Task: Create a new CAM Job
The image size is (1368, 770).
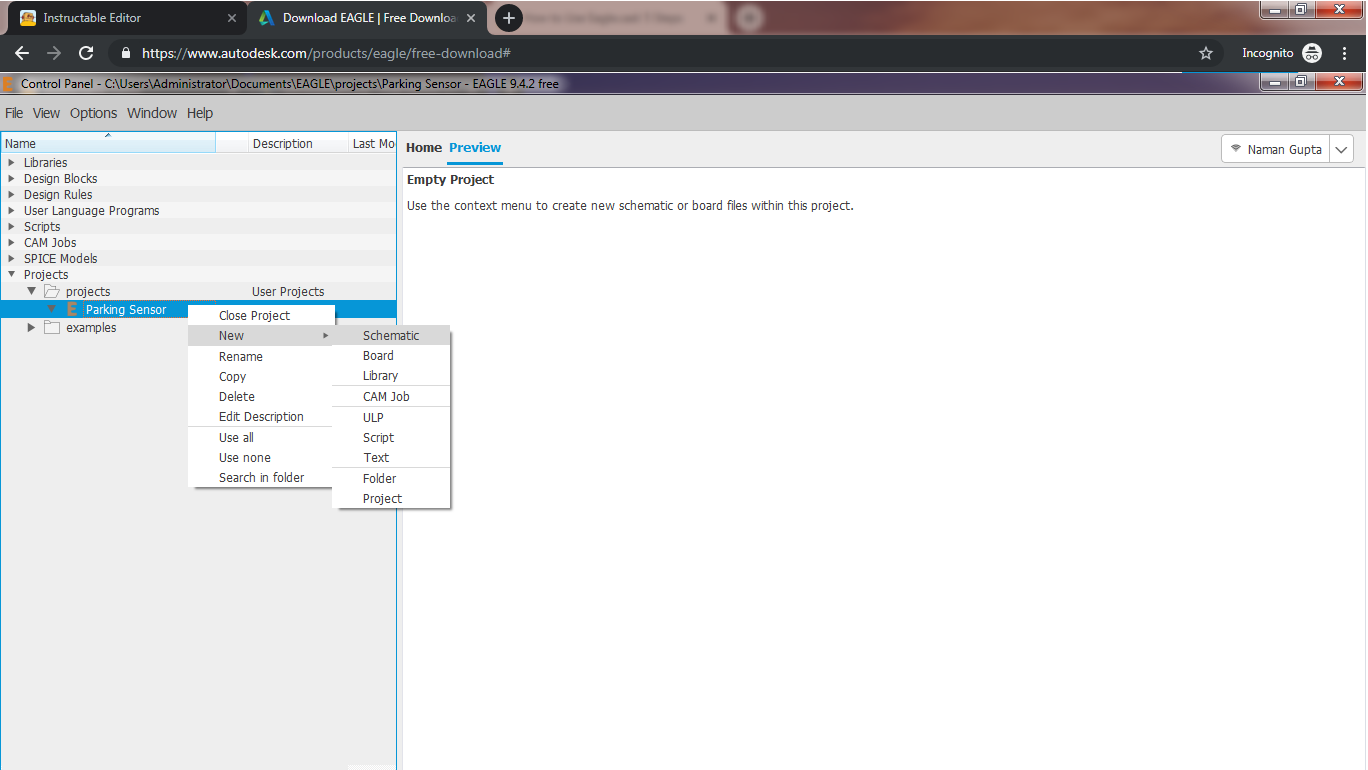Action: pyautogui.click(x=392, y=397)
